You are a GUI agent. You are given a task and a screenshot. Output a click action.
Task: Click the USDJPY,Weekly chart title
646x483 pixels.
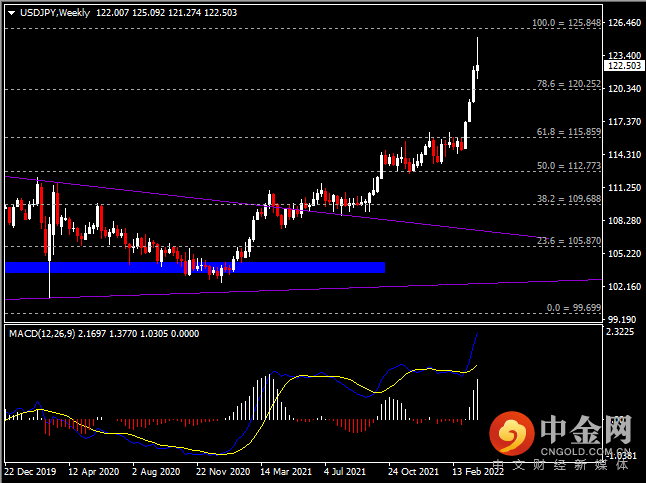tap(55, 13)
